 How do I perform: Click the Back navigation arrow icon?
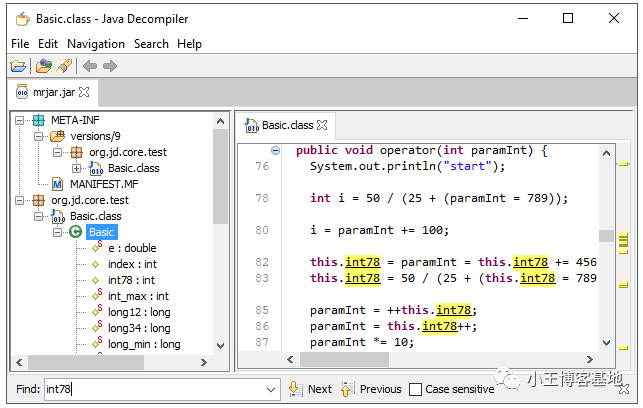[x=90, y=67]
